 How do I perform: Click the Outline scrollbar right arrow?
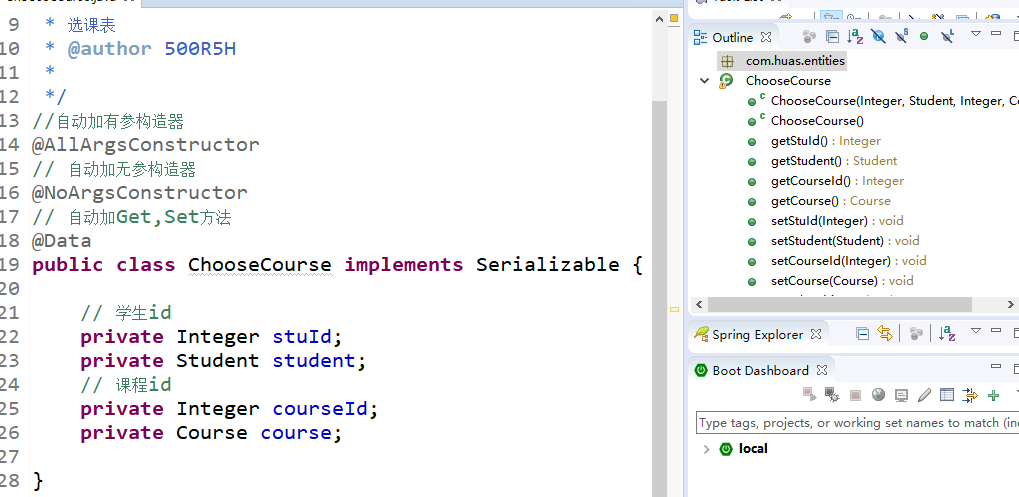tap(1012, 305)
